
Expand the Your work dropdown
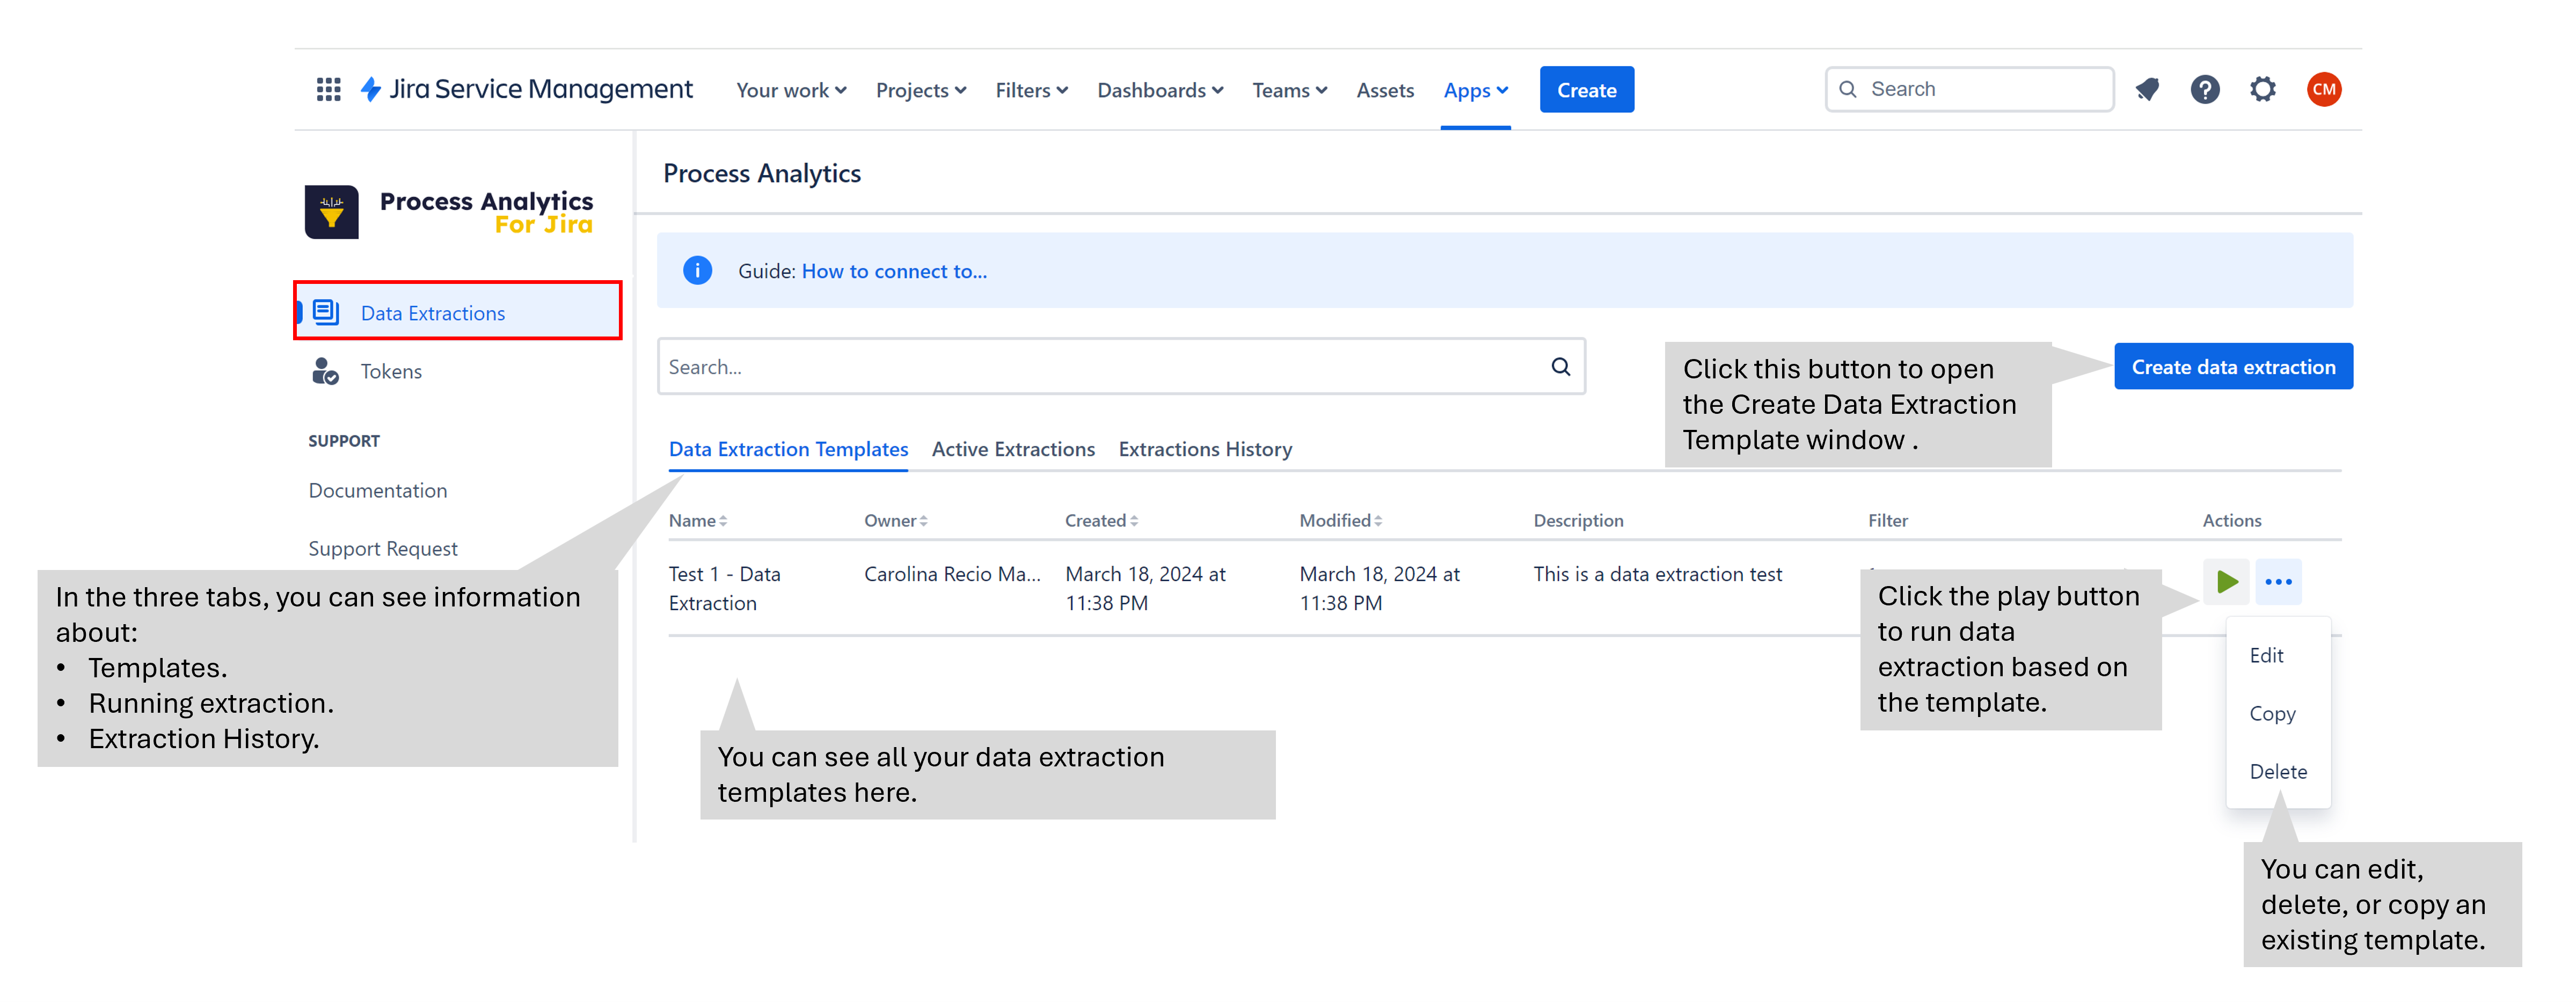(x=791, y=91)
